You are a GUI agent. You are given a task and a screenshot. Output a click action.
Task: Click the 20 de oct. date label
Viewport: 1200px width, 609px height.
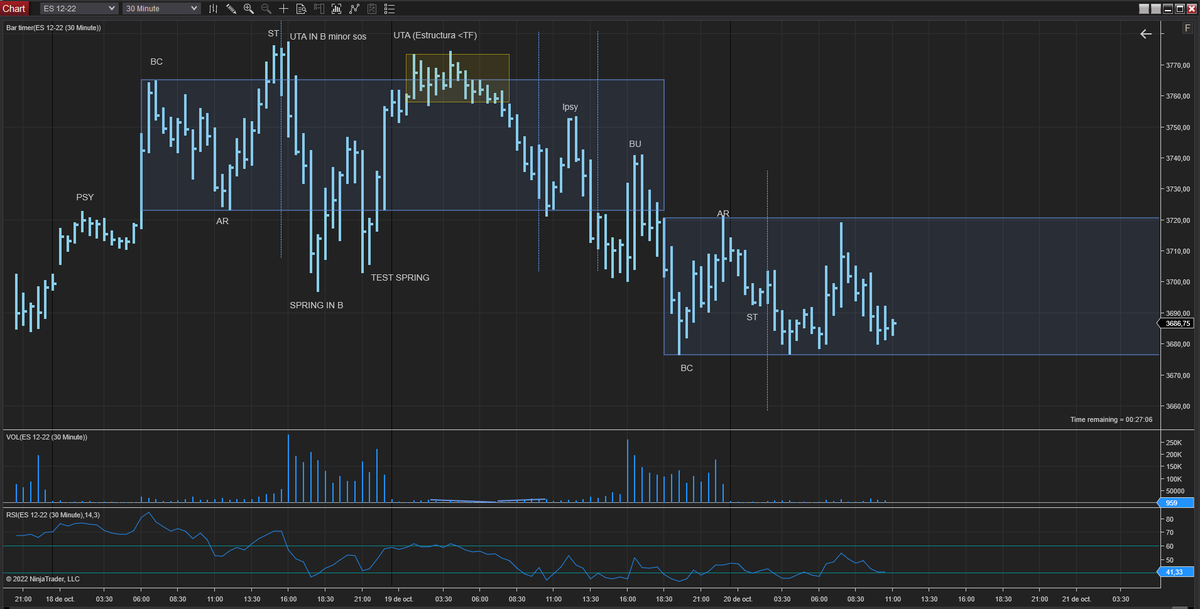click(737, 598)
